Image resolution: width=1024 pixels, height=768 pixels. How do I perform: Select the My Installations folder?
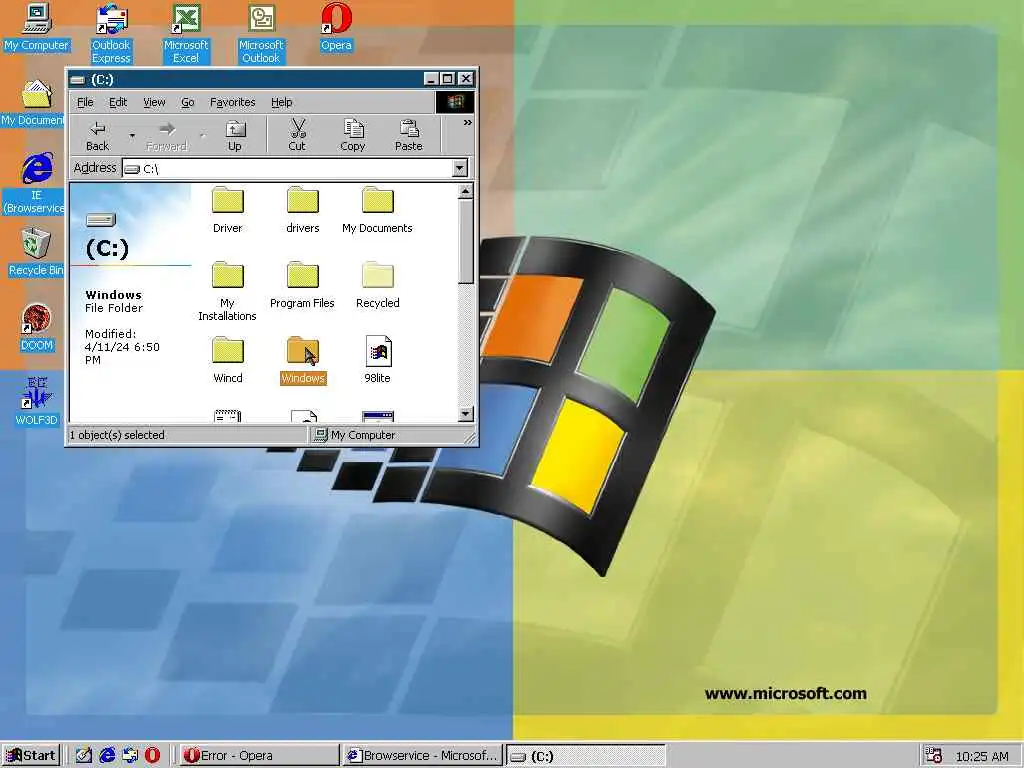227,291
